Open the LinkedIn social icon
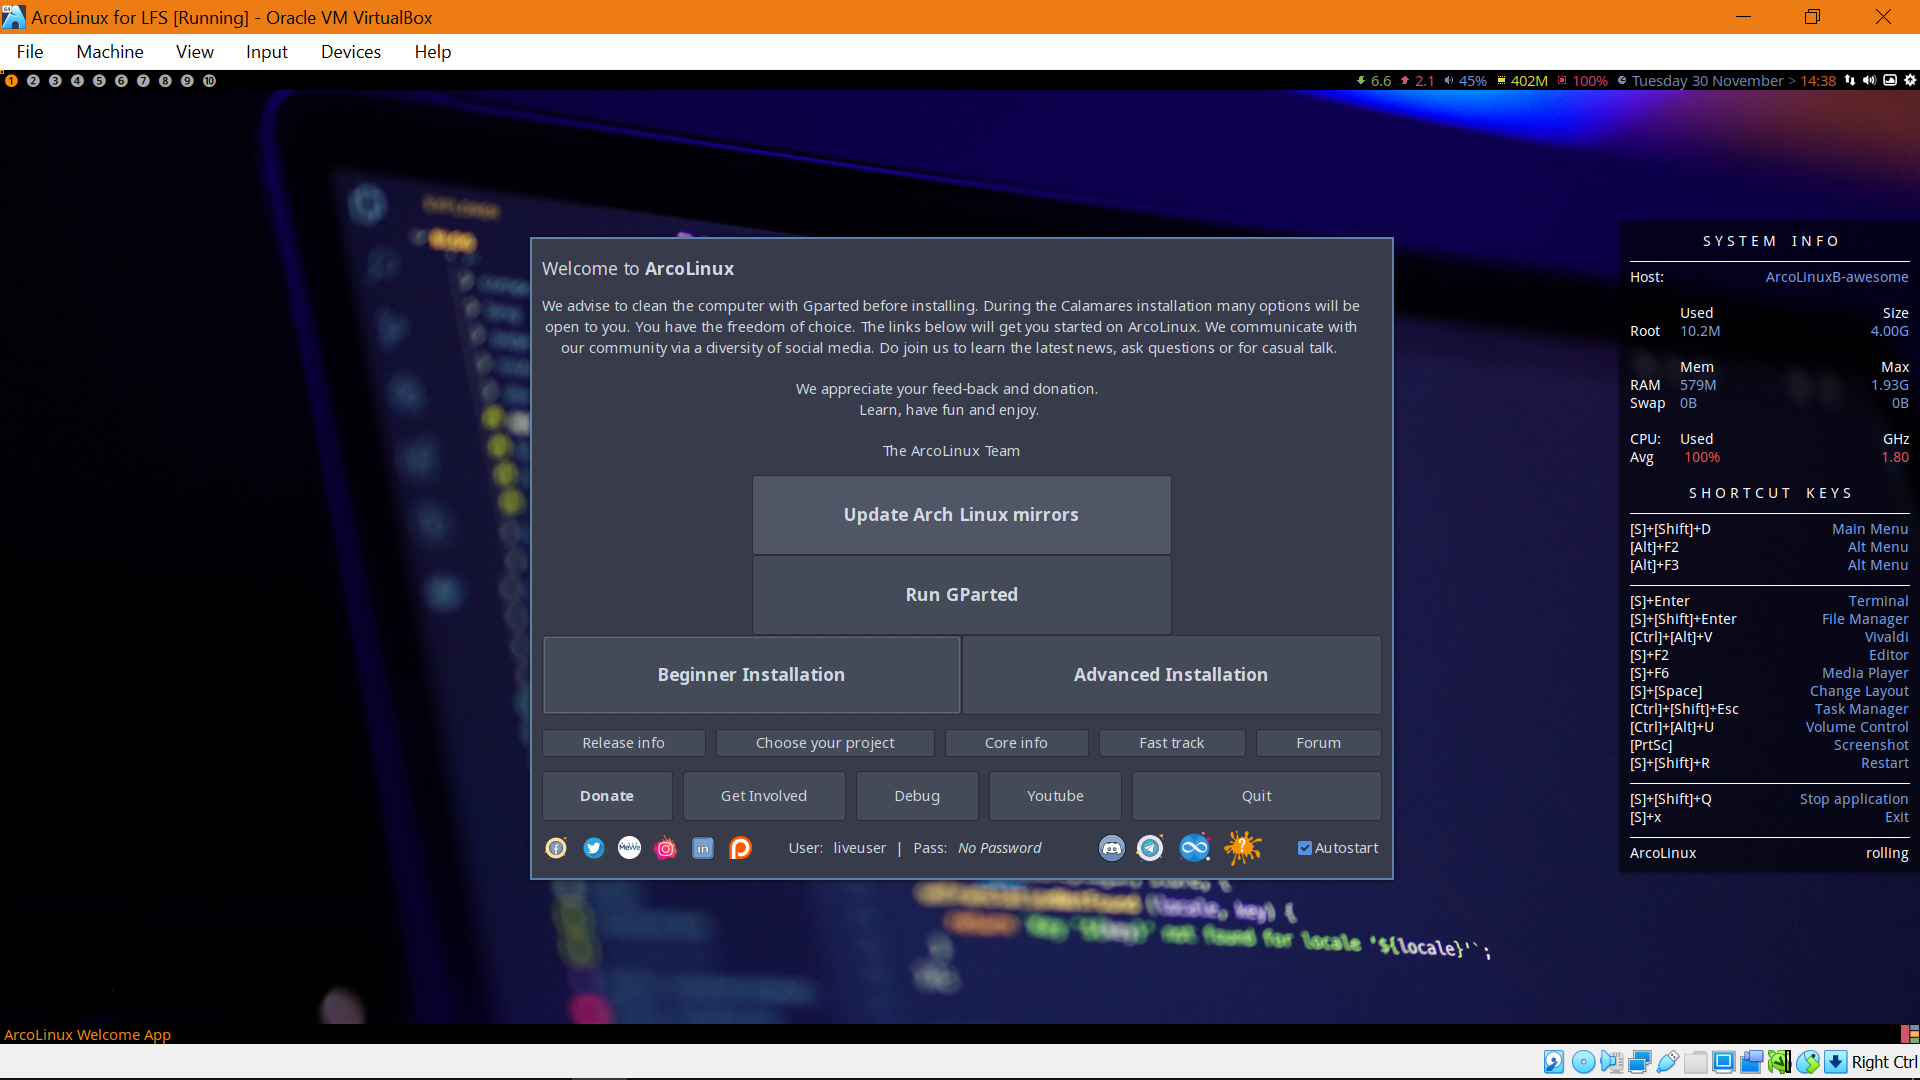The image size is (1920, 1080). [703, 848]
